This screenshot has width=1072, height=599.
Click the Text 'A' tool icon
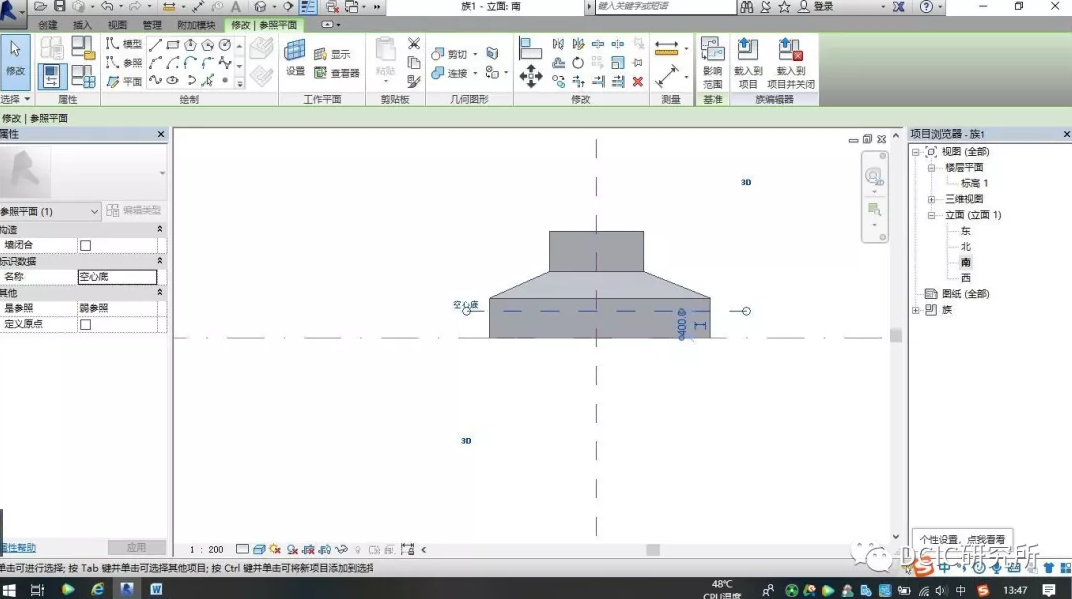(x=236, y=7)
